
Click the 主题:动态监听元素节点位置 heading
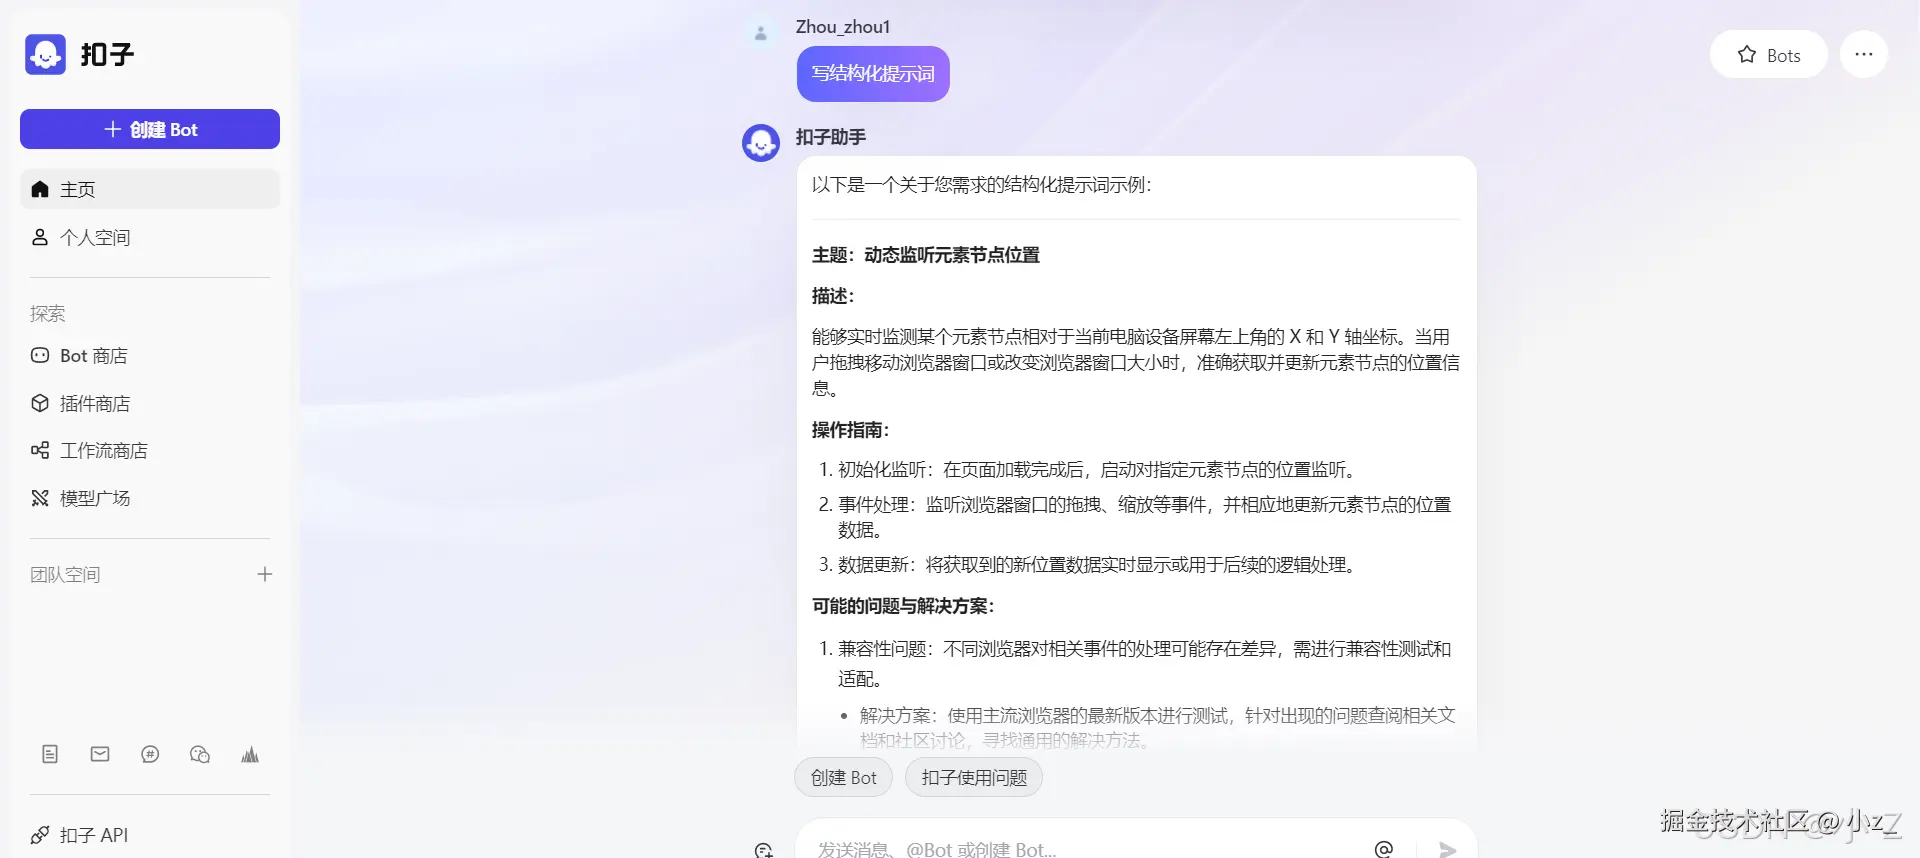[926, 255]
